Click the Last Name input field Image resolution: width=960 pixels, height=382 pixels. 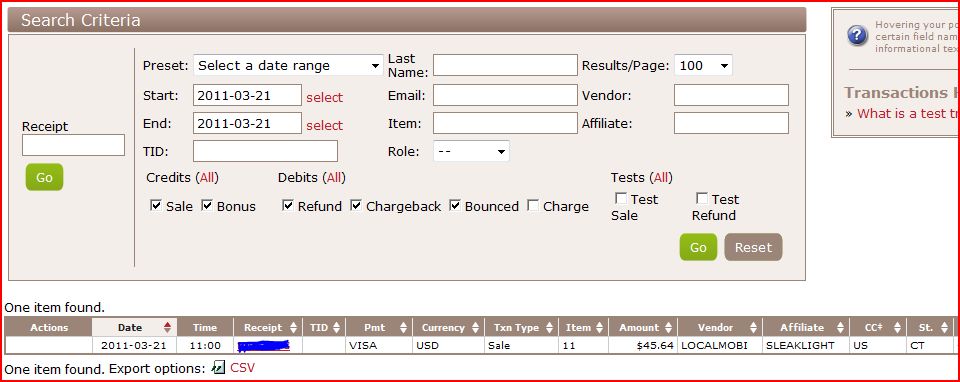[x=505, y=66]
